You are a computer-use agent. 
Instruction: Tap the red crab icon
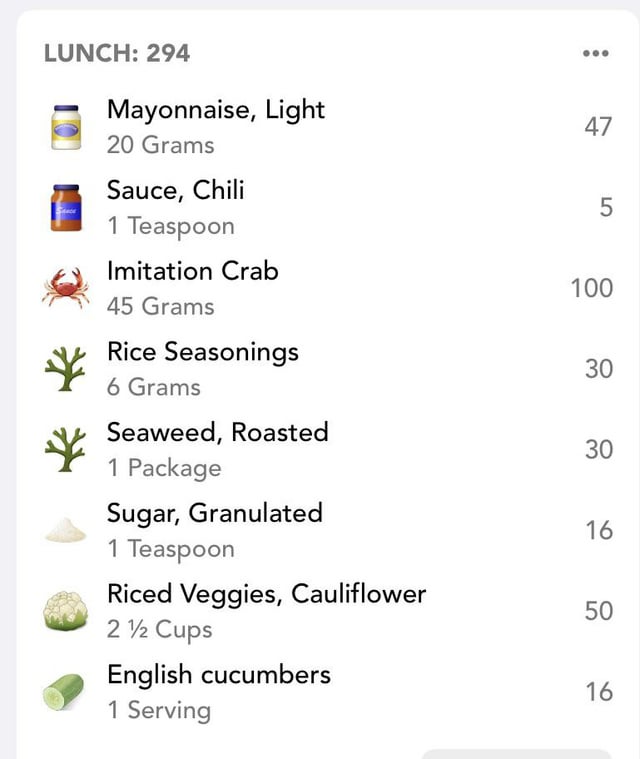pyautogui.click(x=65, y=288)
